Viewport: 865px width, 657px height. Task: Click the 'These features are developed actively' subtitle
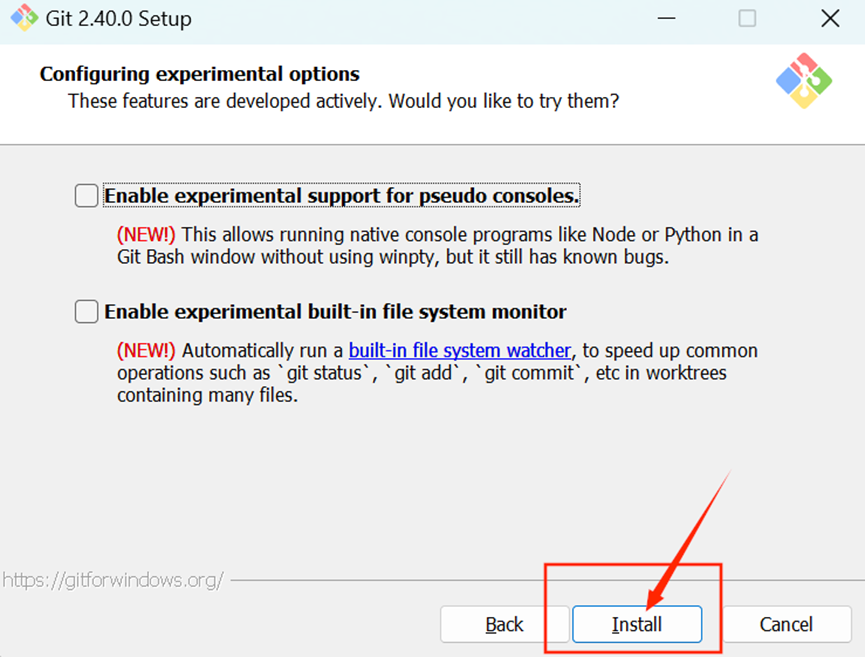click(x=343, y=101)
